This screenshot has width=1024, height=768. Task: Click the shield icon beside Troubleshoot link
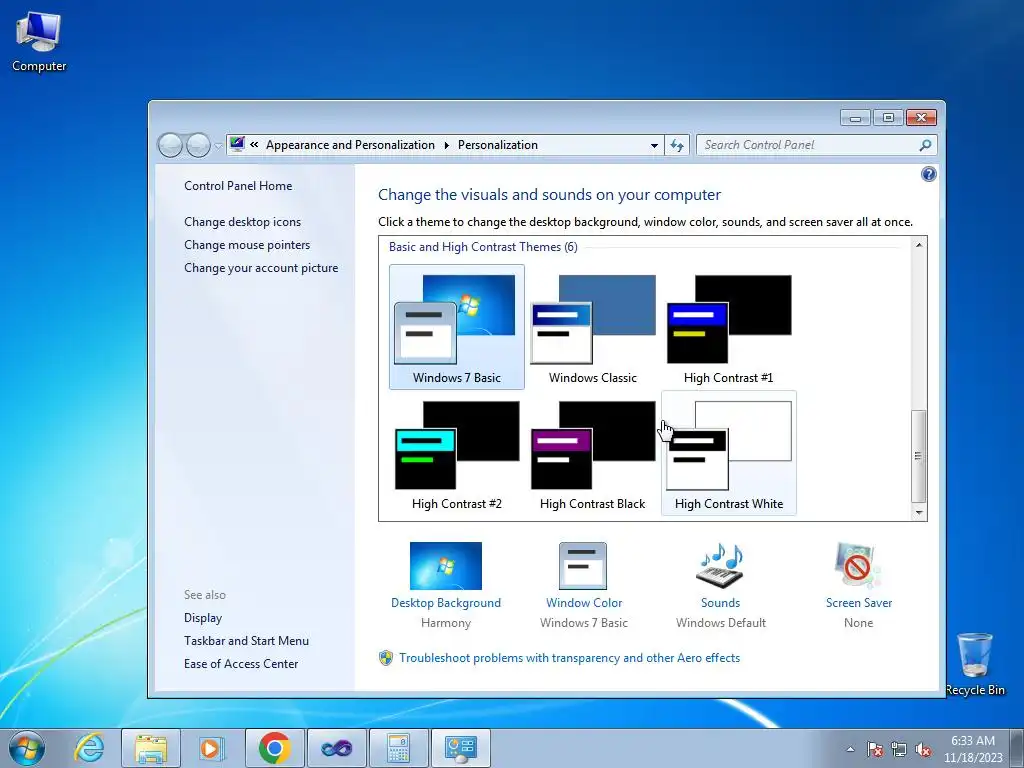[386, 658]
